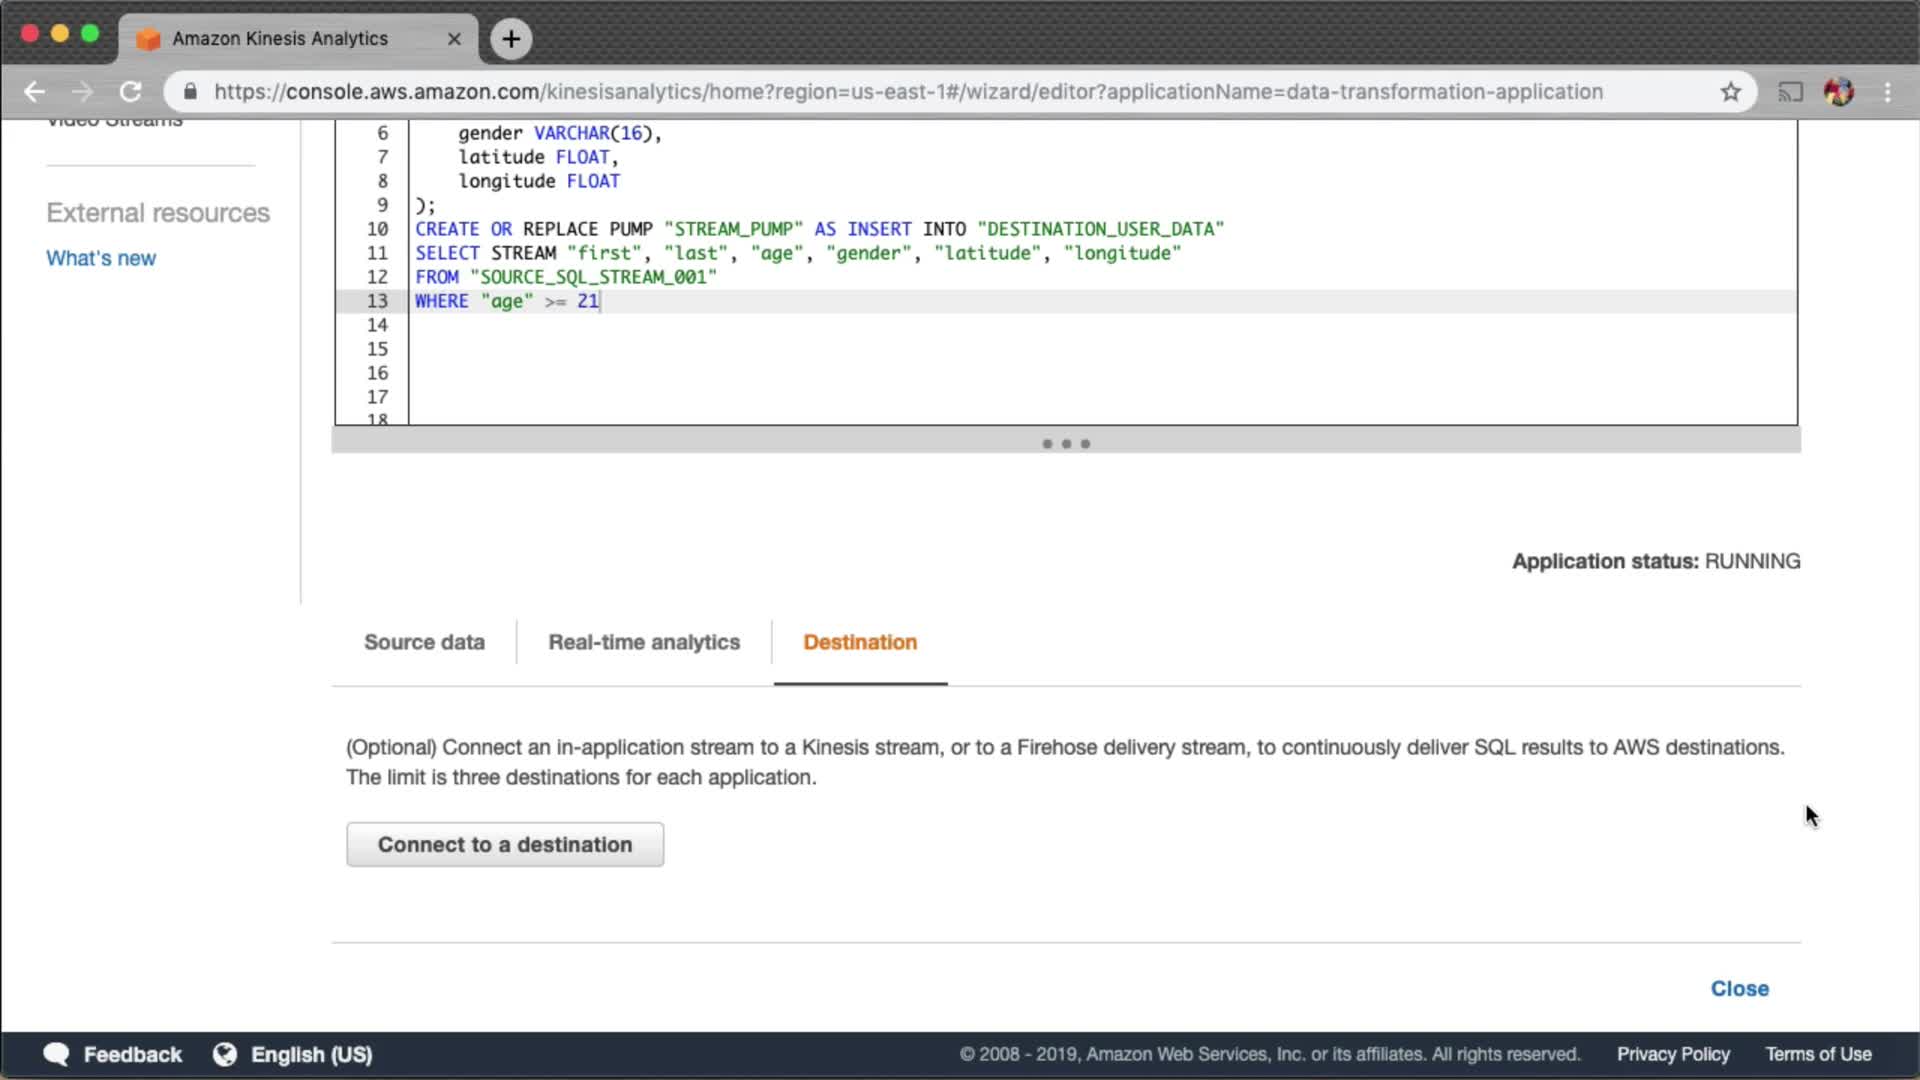Click the editor resize handle dots

(1066, 443)
